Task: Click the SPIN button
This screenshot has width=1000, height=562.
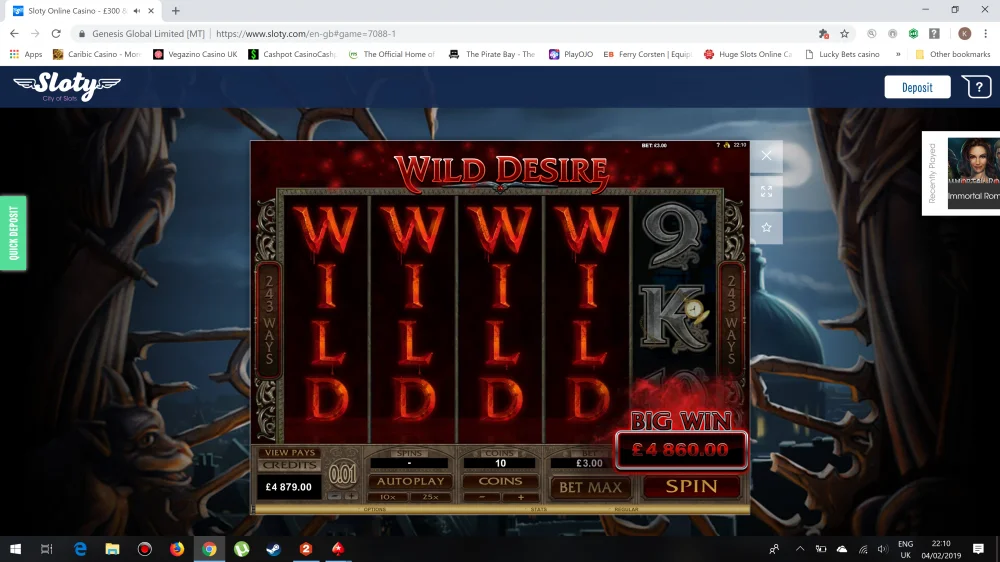Action: pos(691,487)
